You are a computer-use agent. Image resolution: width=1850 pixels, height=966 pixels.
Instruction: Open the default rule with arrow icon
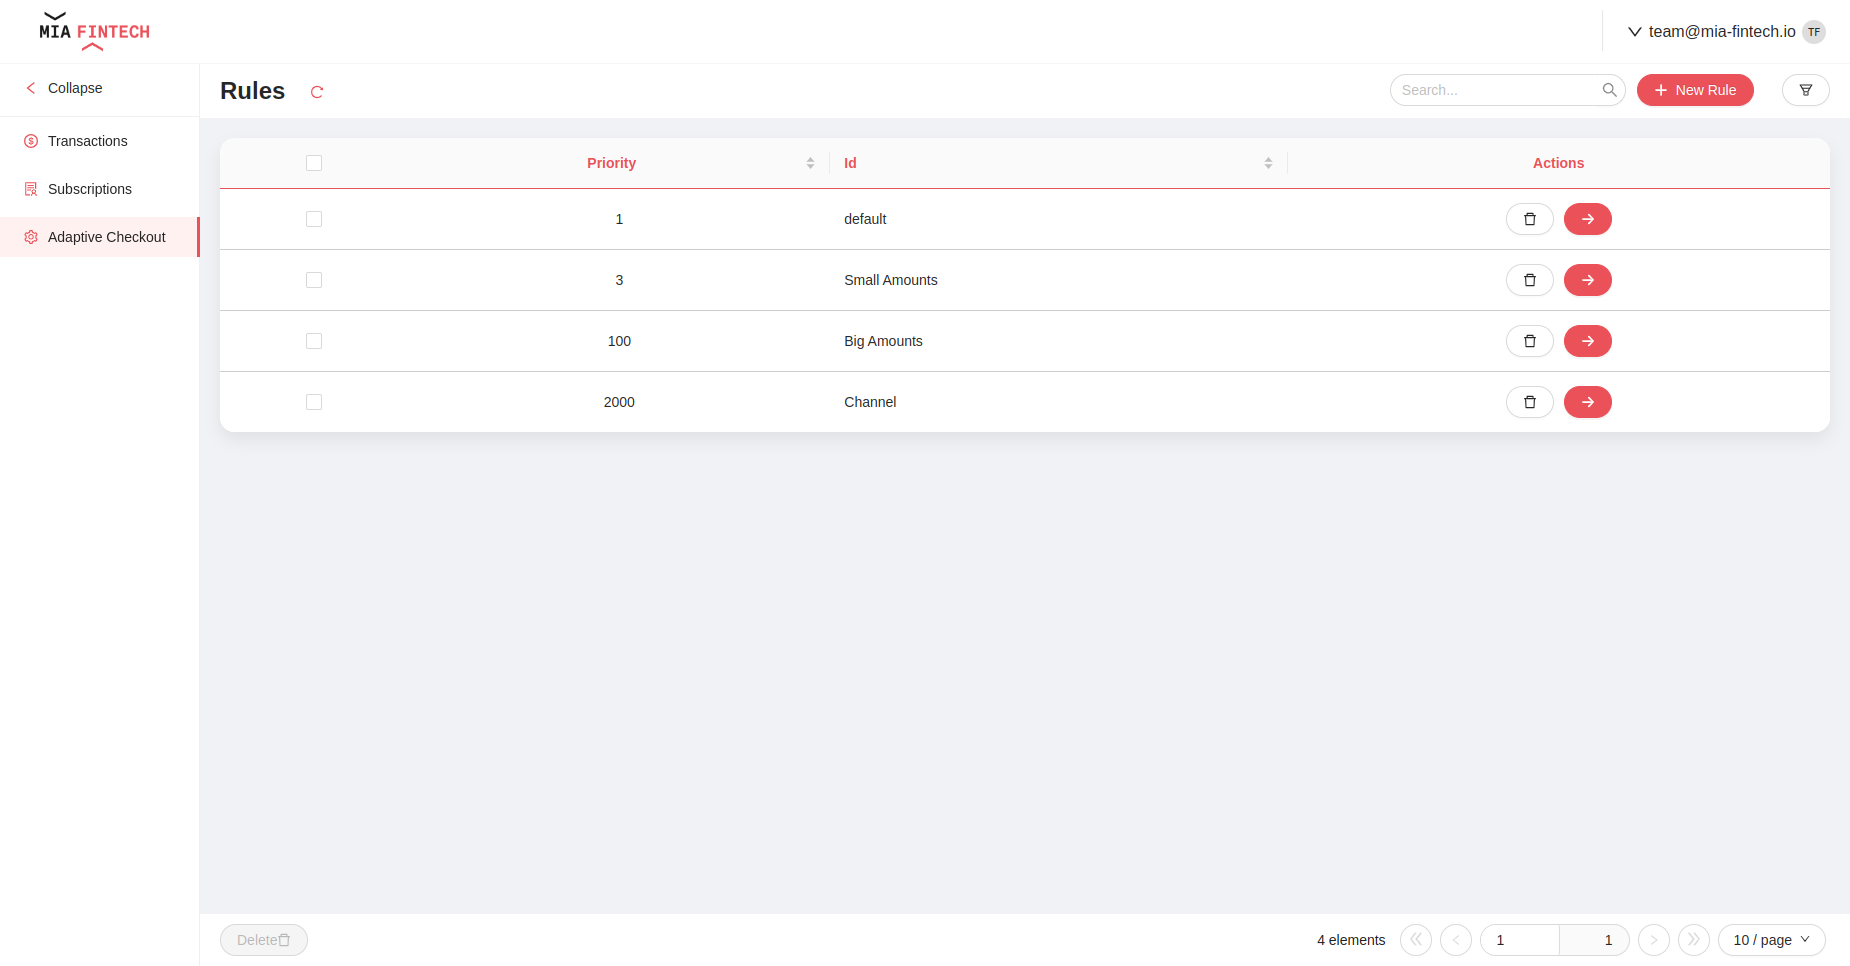coord(1587,219)
